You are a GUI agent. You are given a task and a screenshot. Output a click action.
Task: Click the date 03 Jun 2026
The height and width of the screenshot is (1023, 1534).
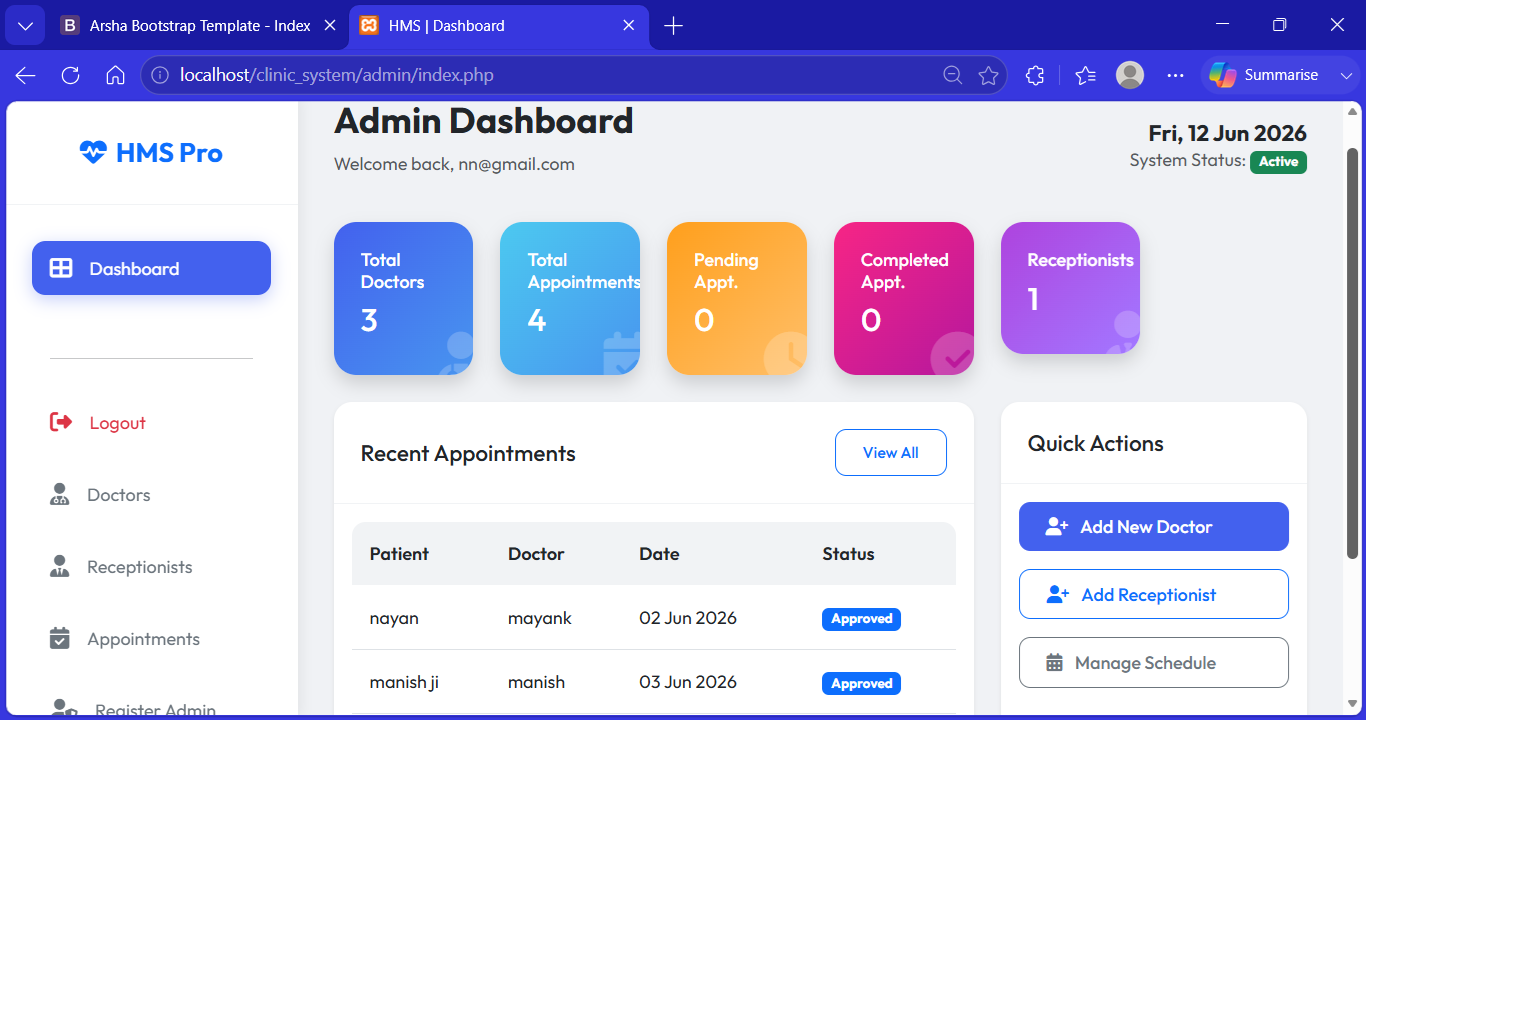[688, 682]
